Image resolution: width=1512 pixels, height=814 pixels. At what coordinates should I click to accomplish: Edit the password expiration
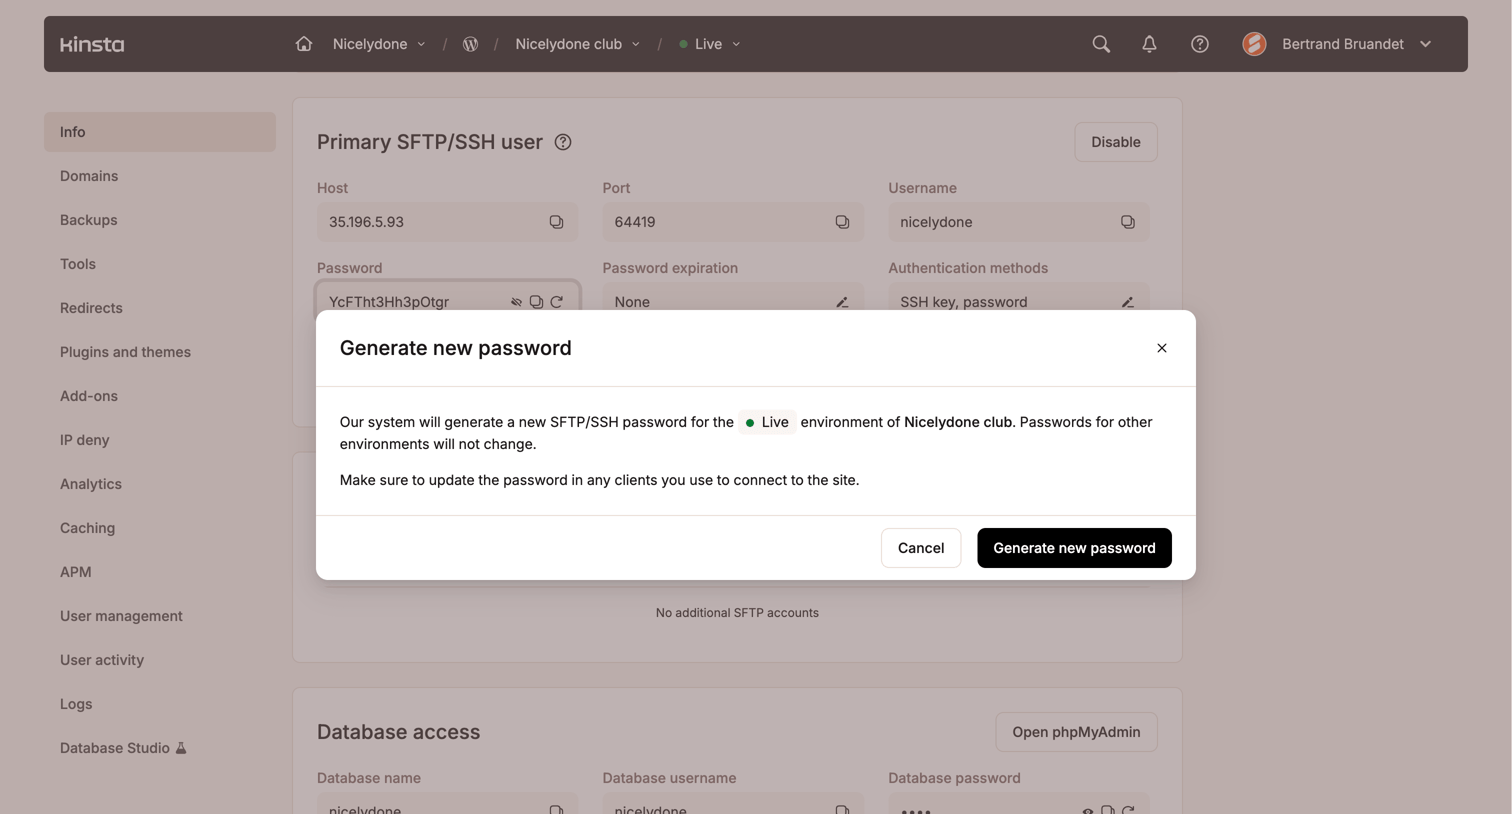[x=842, y=302]
